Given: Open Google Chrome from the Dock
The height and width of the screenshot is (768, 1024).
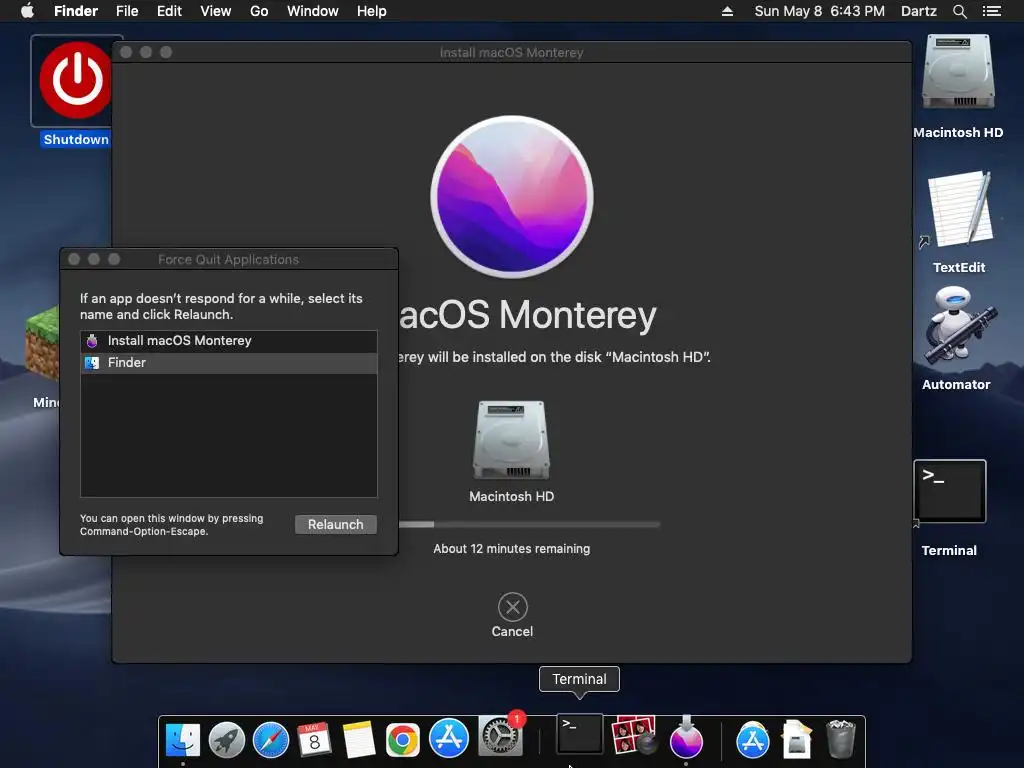Looking at the screenshot, I should 402,740.
